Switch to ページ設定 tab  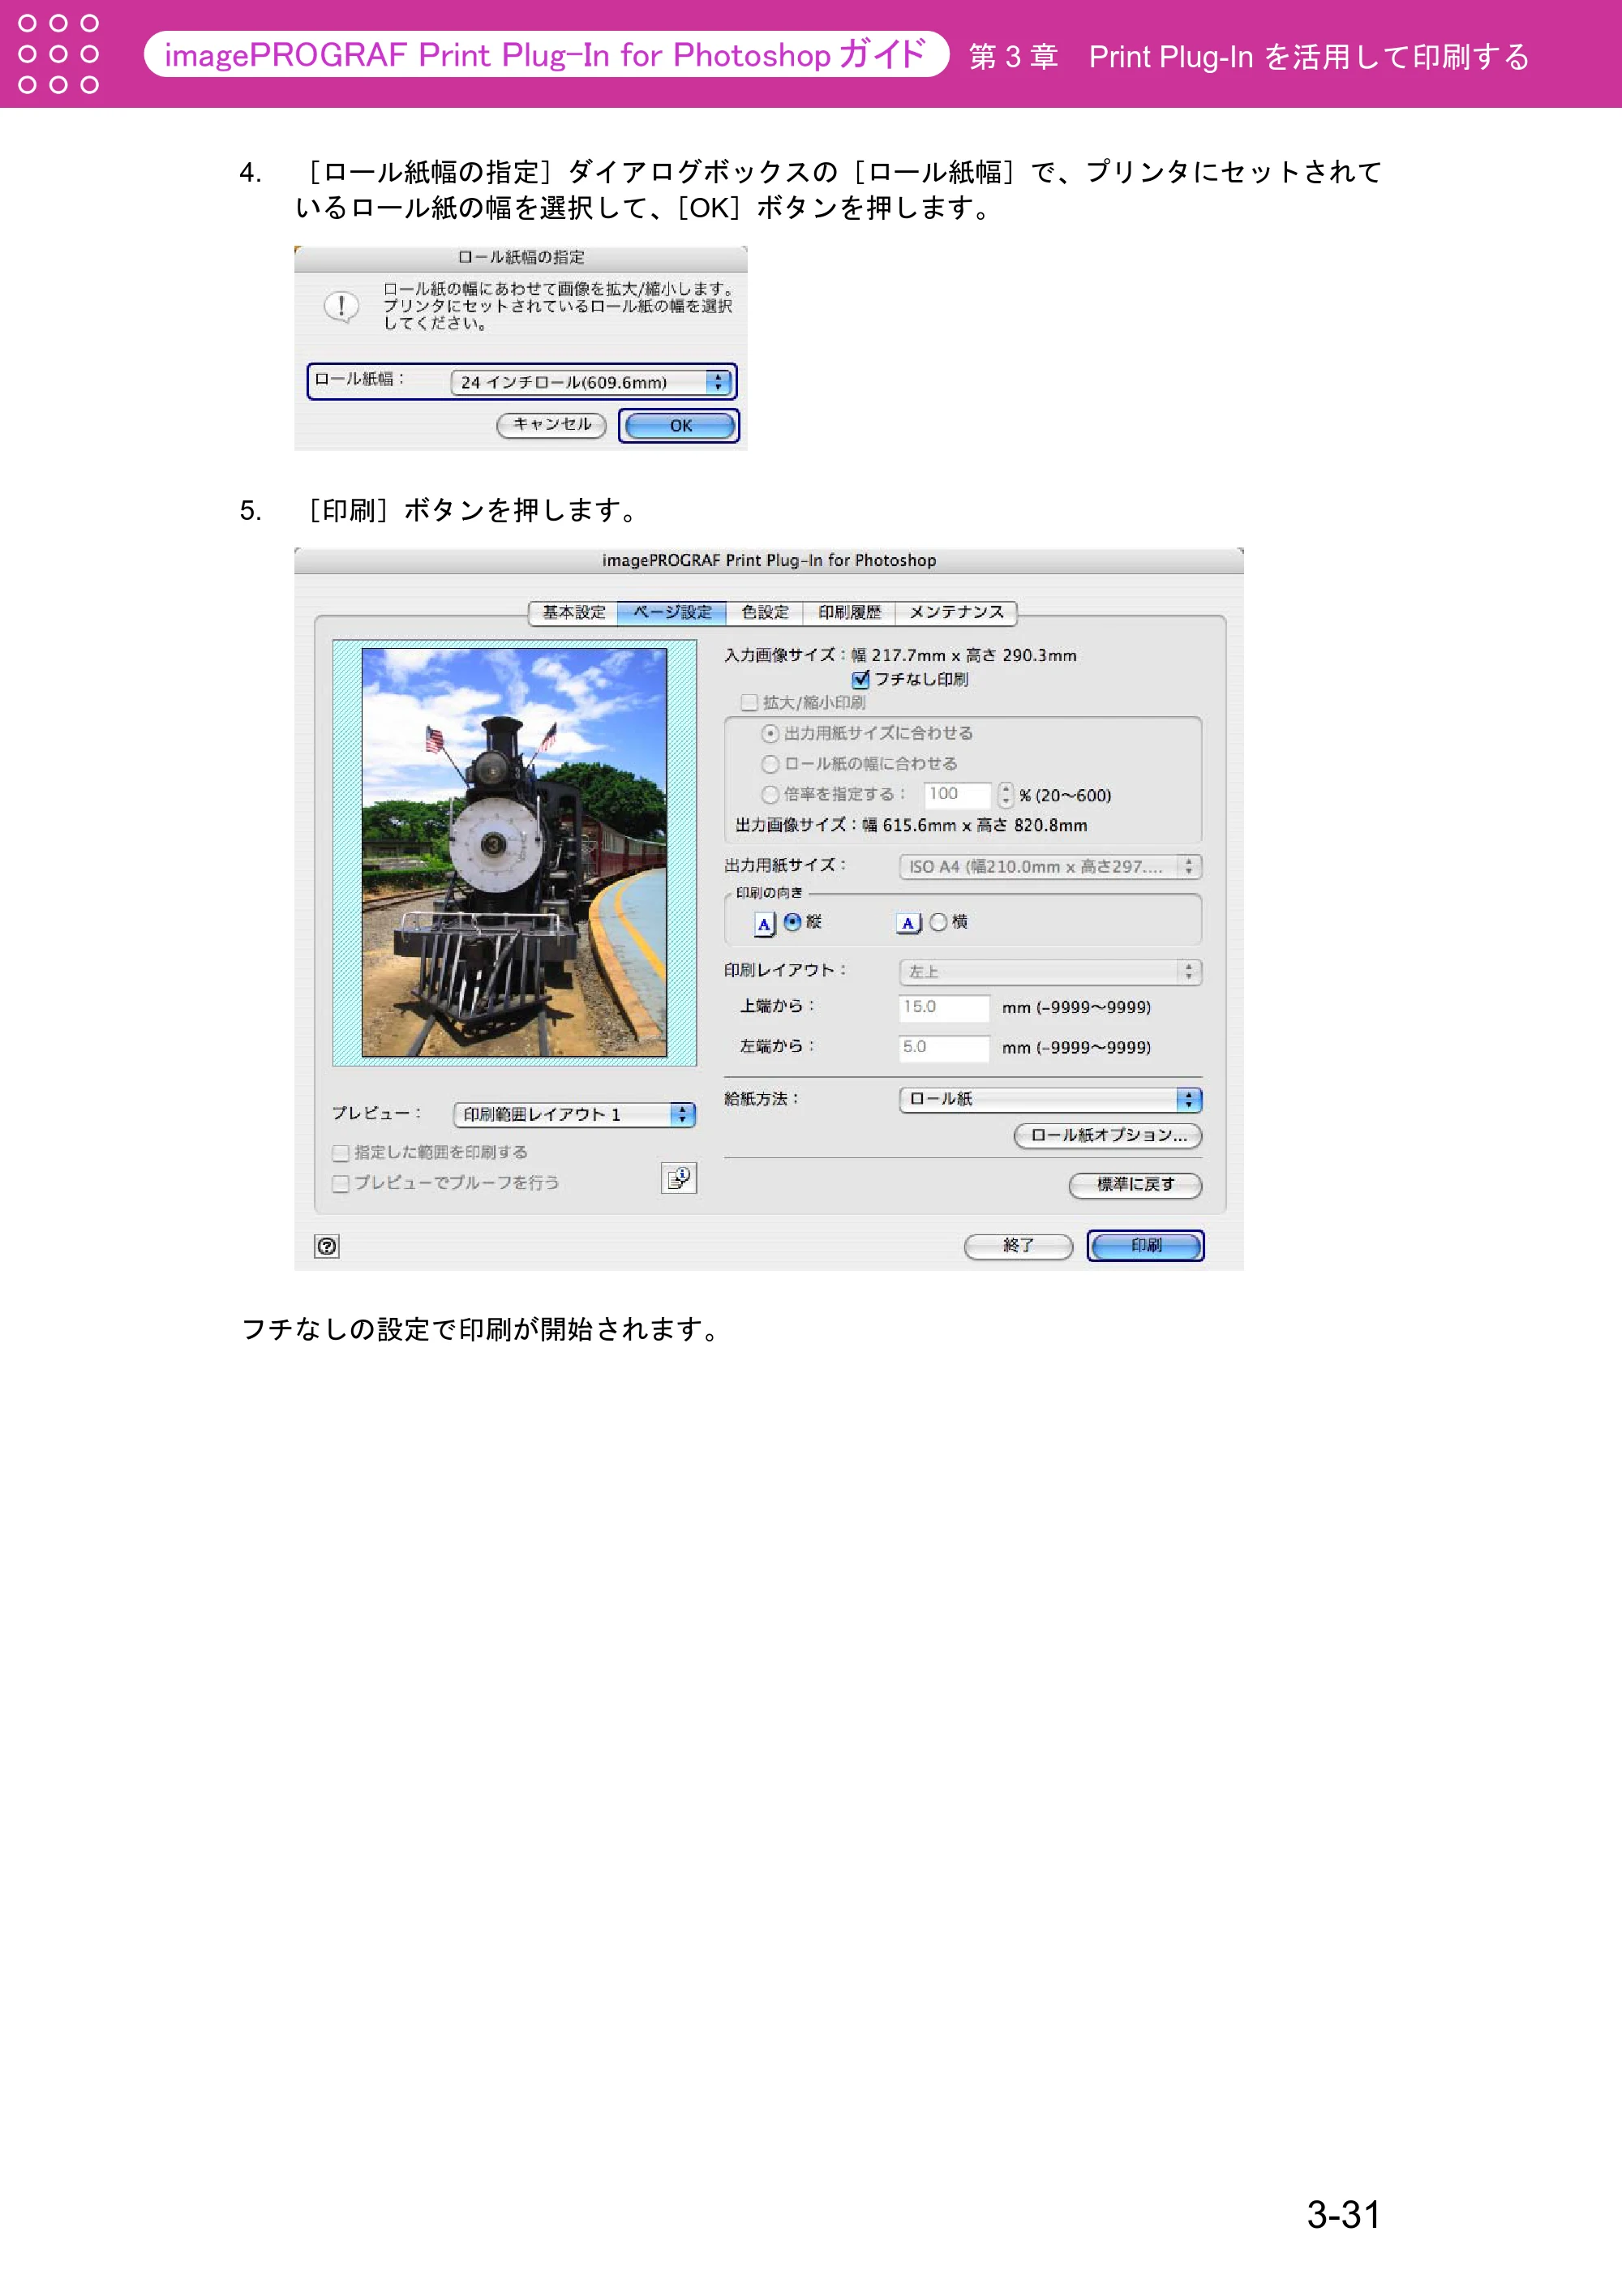(672, 612)
